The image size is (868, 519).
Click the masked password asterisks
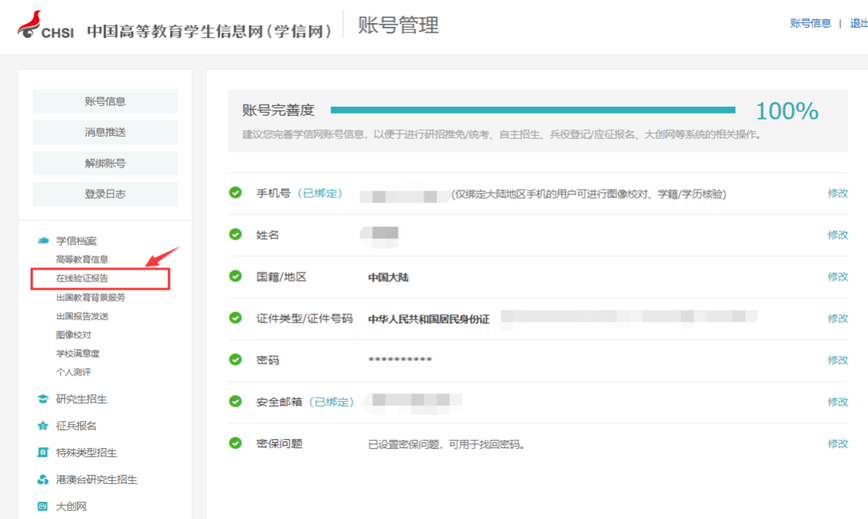click(x=400, y=360)
